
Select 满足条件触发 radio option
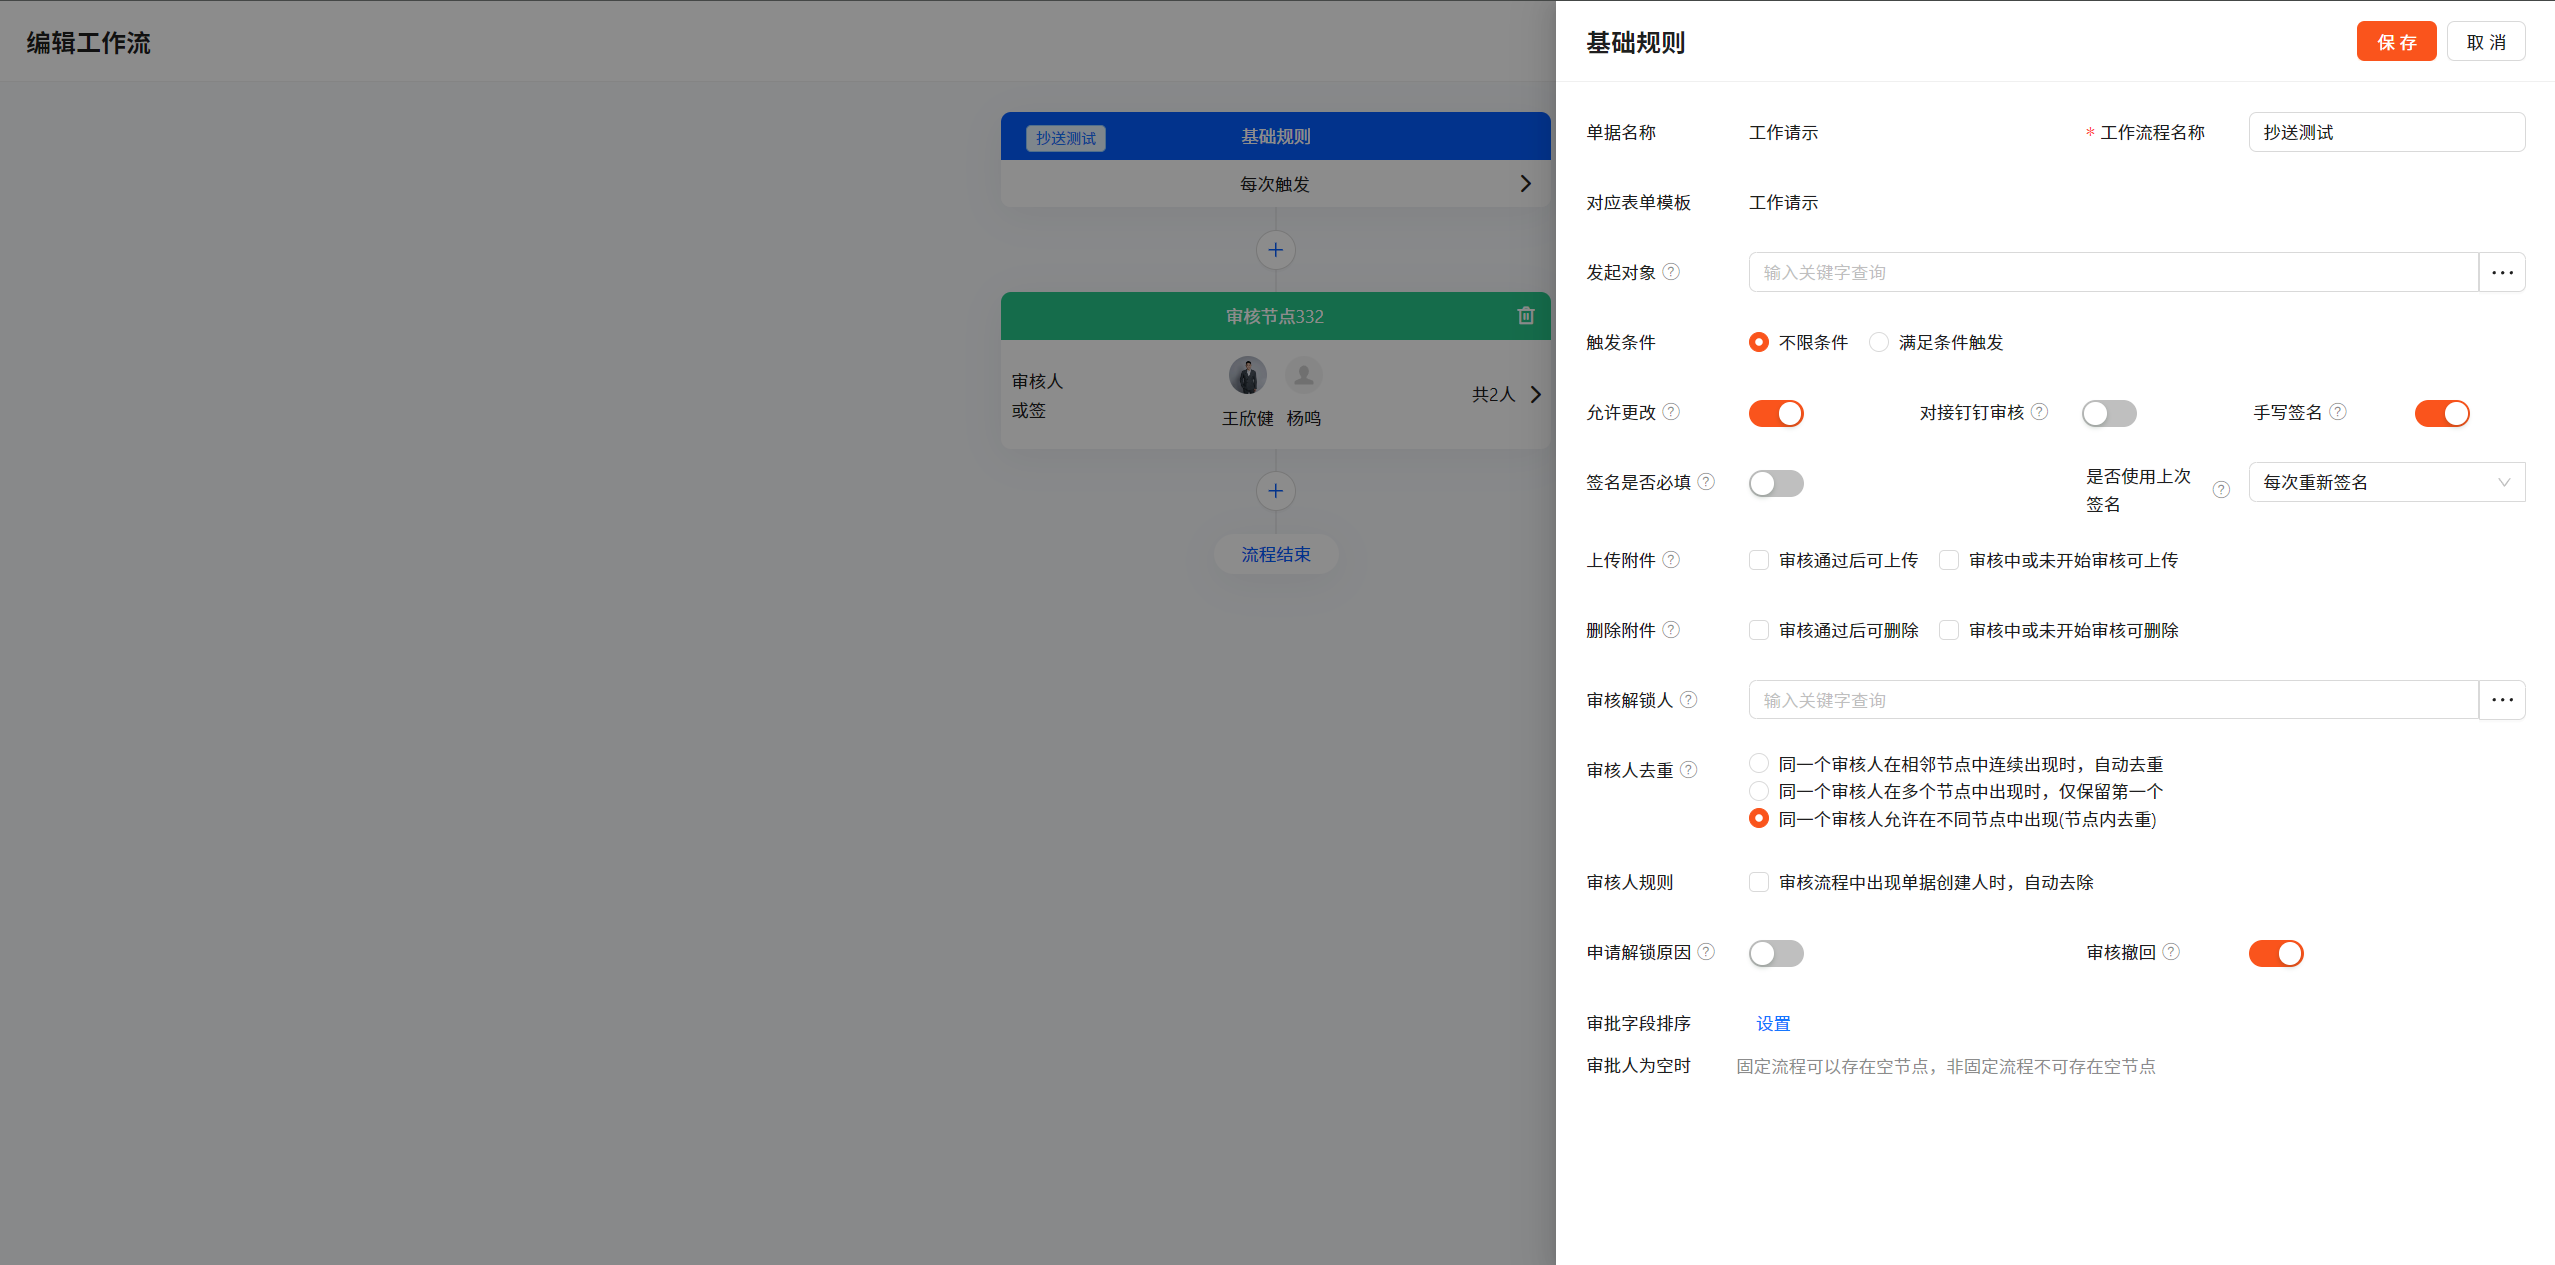1879,342
